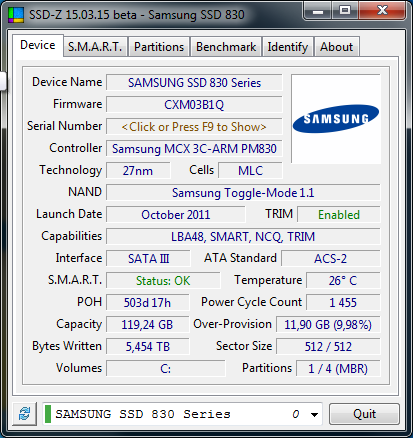Click the green drive status indicator

[48, 414]
